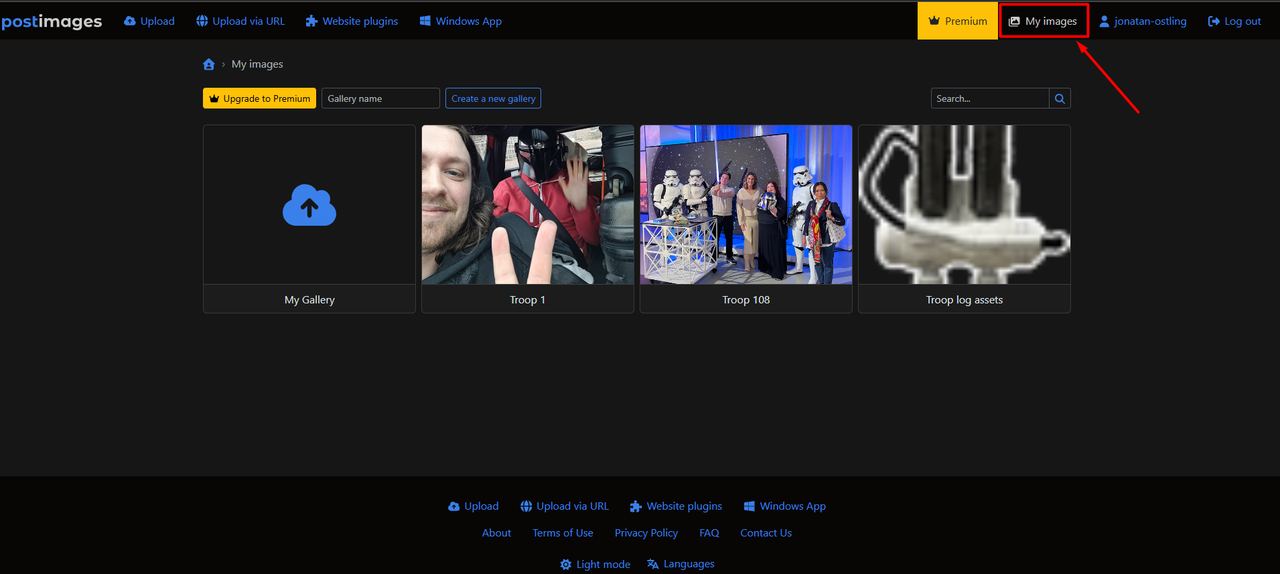The width and height of the screenshot is (1280, 574).
Task: Open Contact Us footer link
Action: [766, 533]
